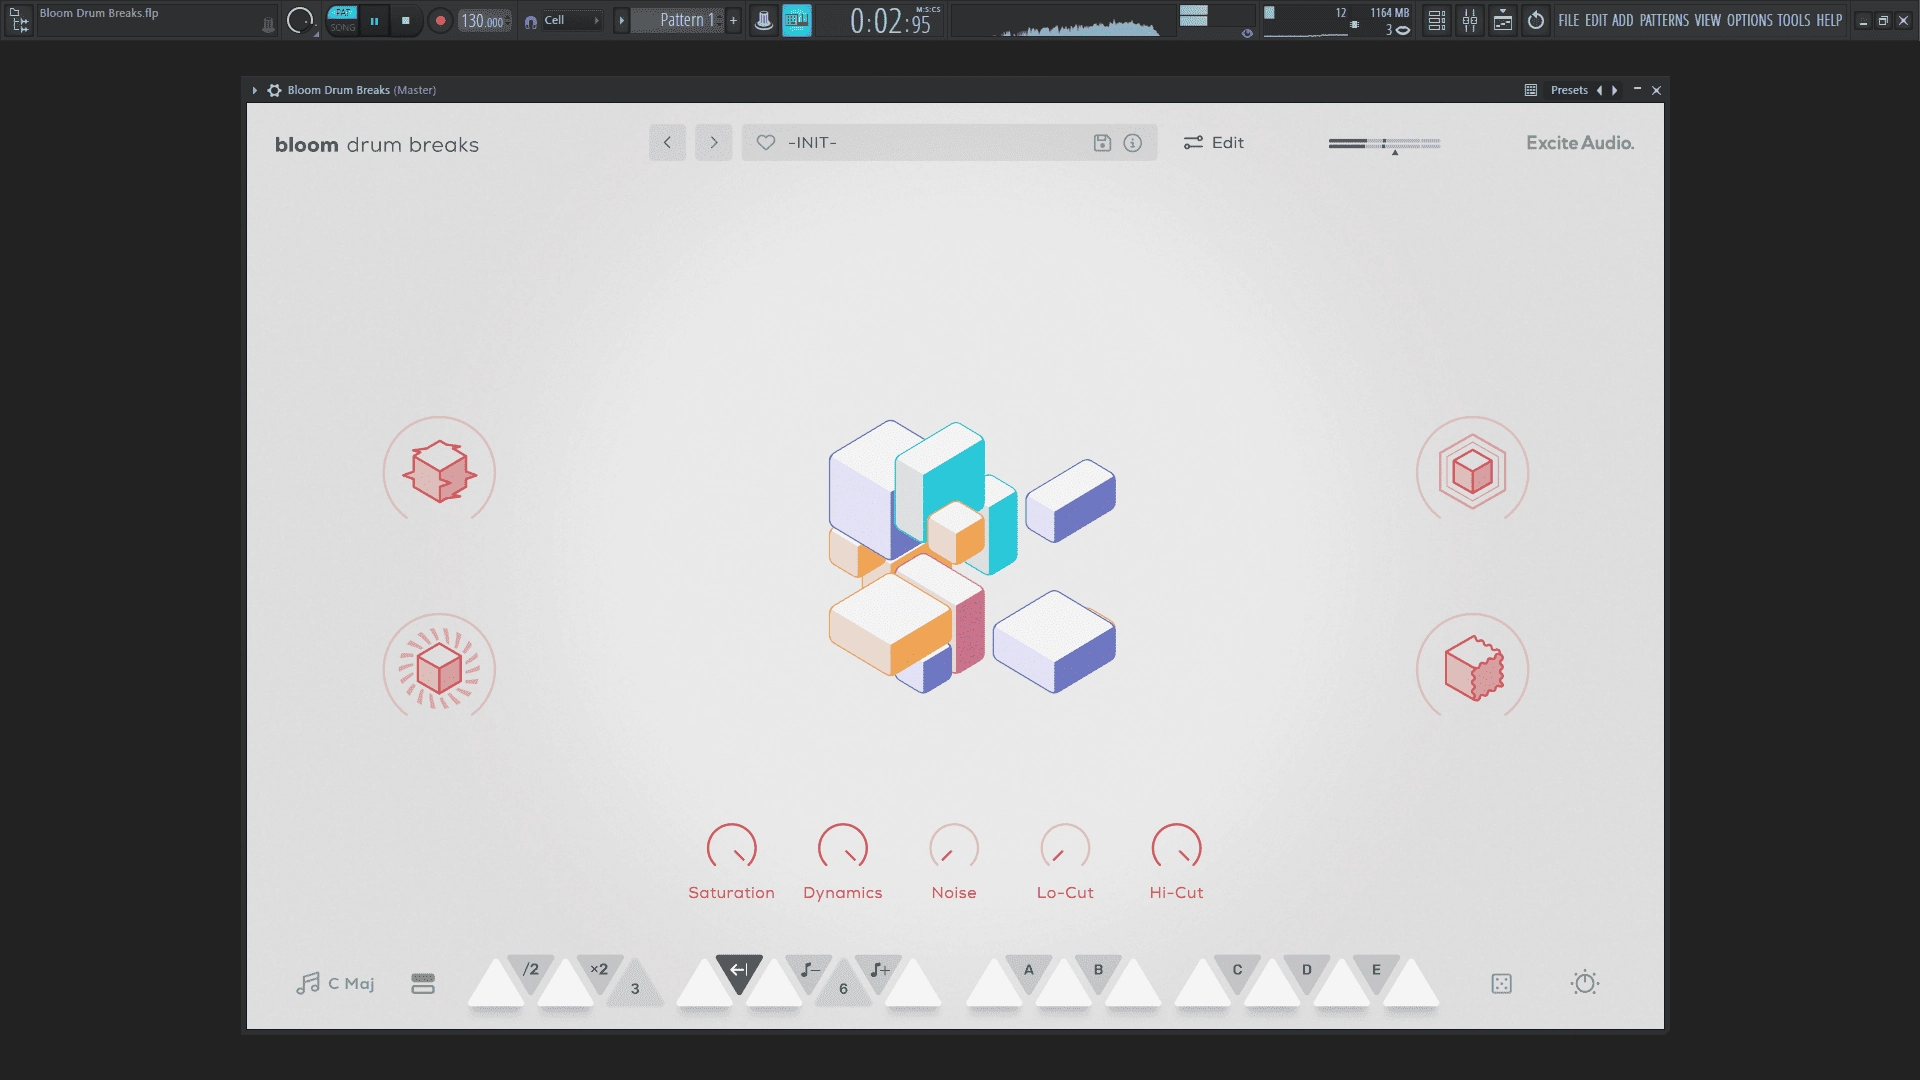
Task: Click the nested hexagon cube effect icon
Action: coord(1472,471)
